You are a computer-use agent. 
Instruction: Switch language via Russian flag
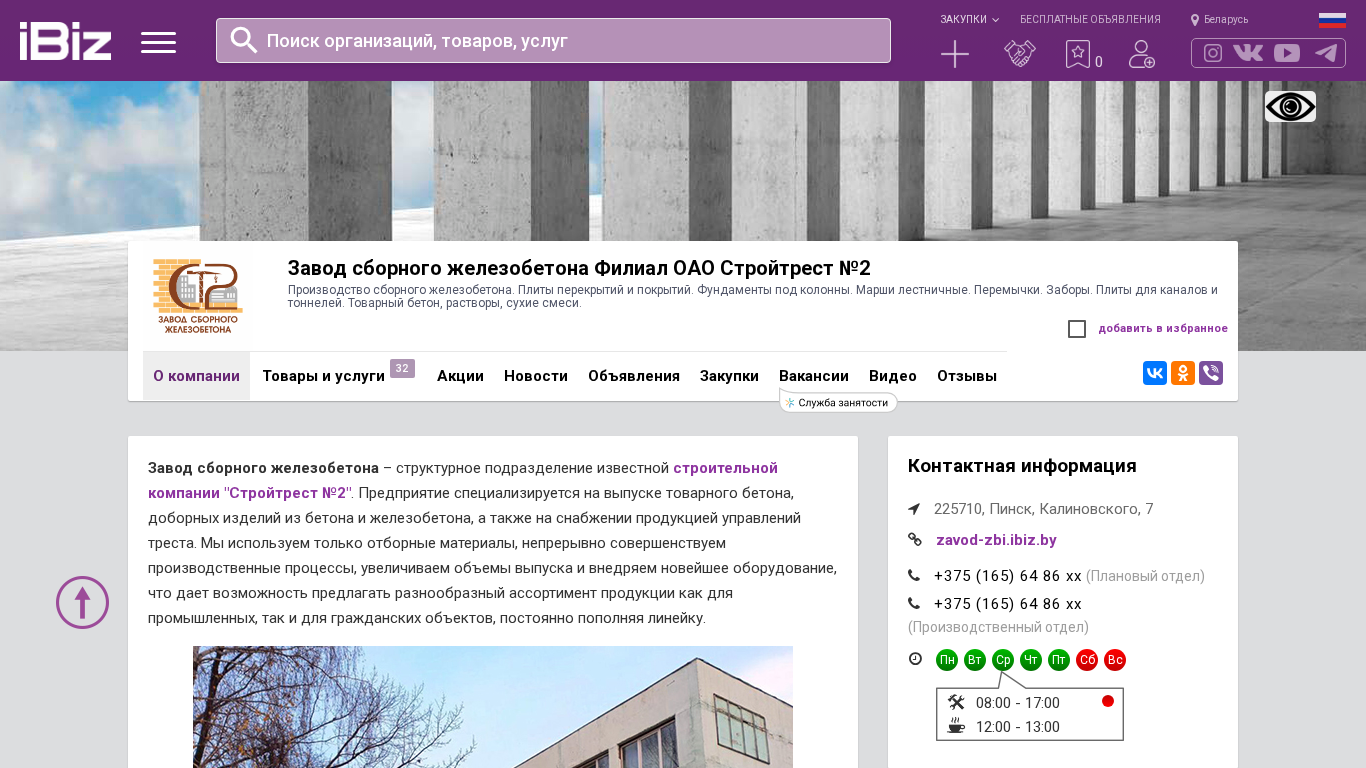click(1332, 20)
